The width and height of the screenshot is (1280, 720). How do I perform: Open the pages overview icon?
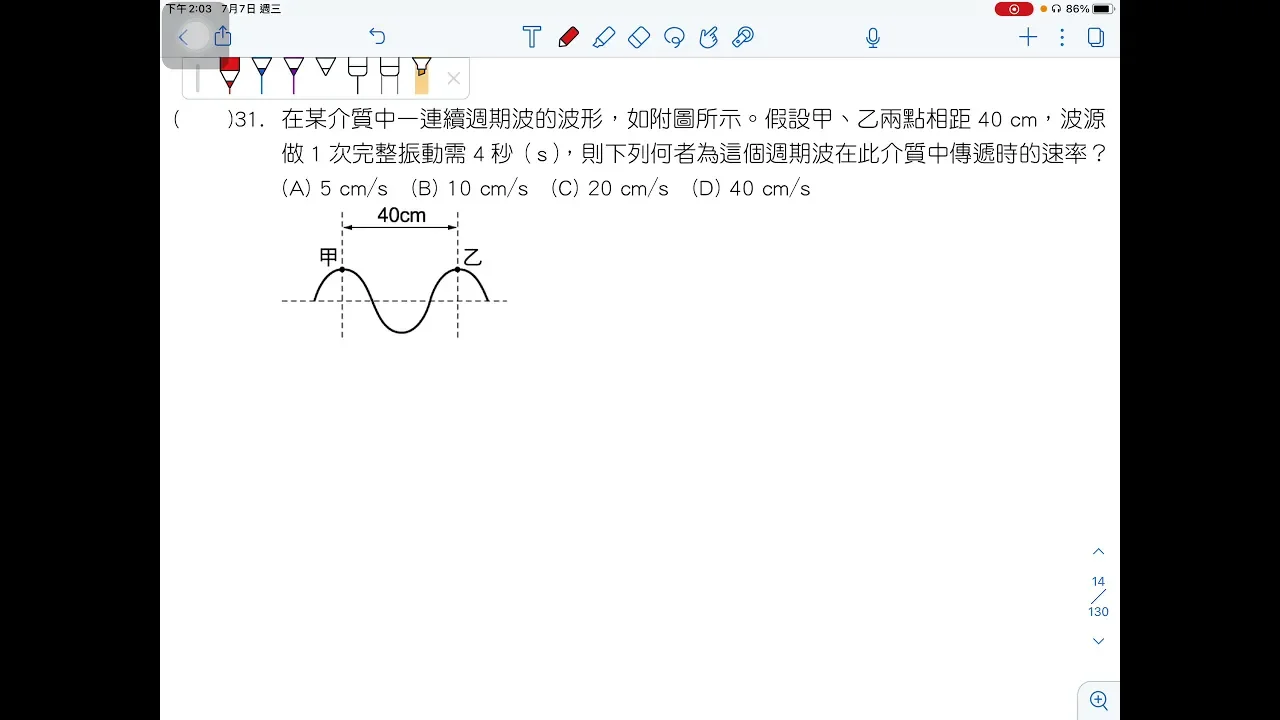[x=1096, y=37]
